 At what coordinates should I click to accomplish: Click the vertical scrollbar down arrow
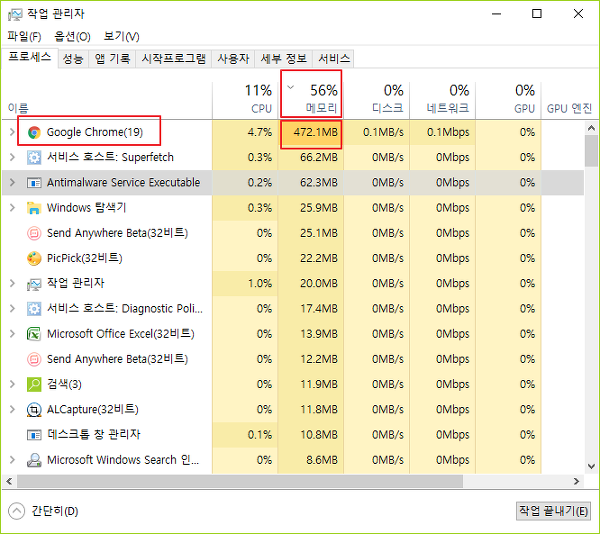point(591,466)
